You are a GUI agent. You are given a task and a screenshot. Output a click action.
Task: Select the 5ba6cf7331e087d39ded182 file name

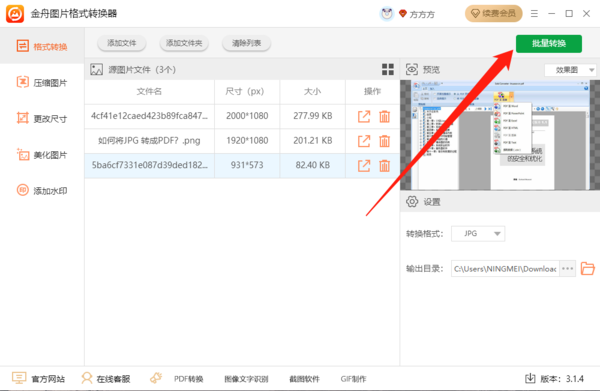tap(149, 165)
